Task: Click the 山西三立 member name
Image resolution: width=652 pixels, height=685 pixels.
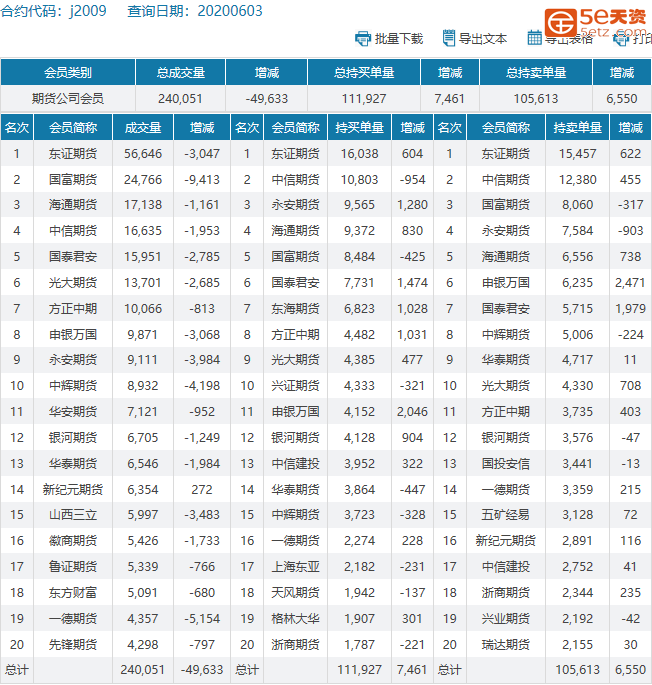Action: point(73,515)
